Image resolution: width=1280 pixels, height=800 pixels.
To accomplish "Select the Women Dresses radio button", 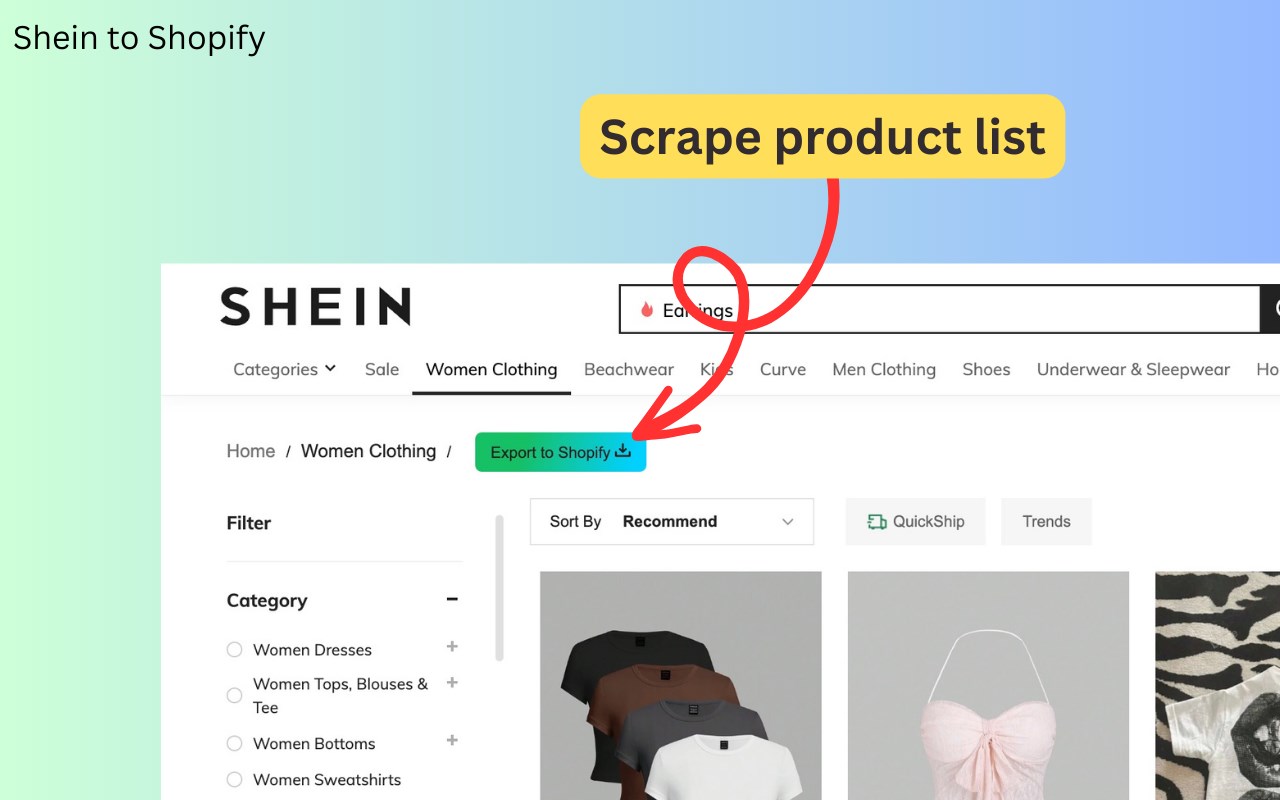I will (235, 650).
